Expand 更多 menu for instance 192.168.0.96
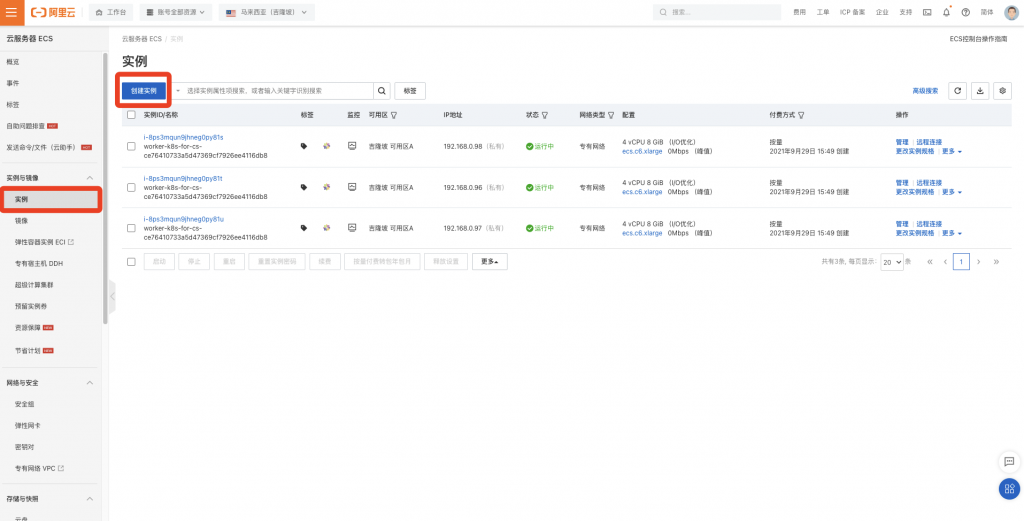 [952, 192]
